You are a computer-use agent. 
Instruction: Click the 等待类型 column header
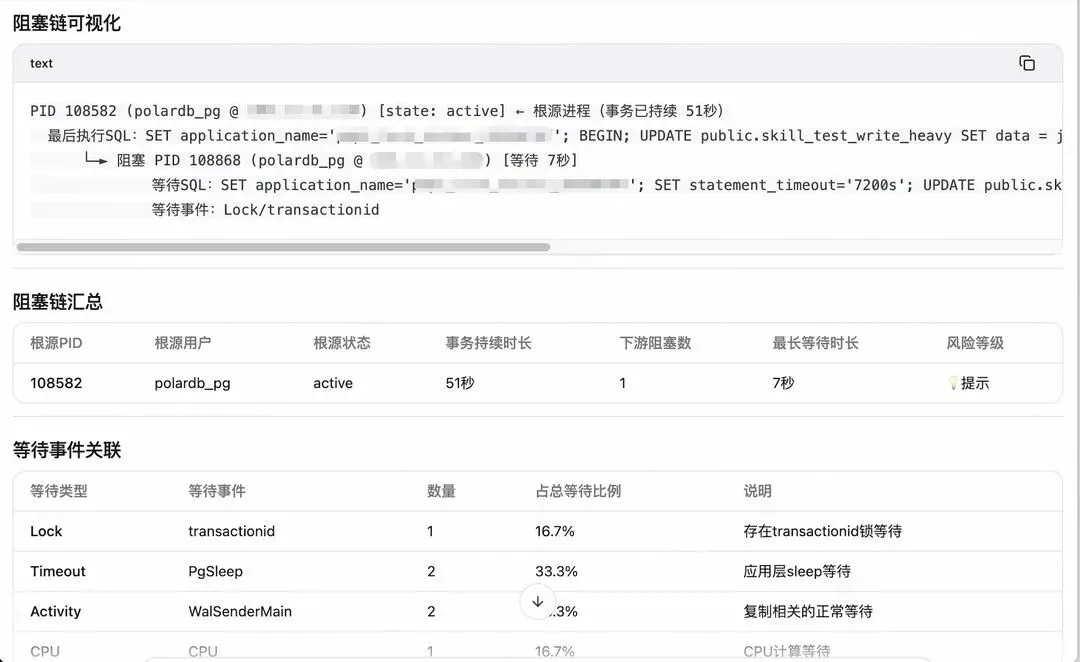(59, 491)
